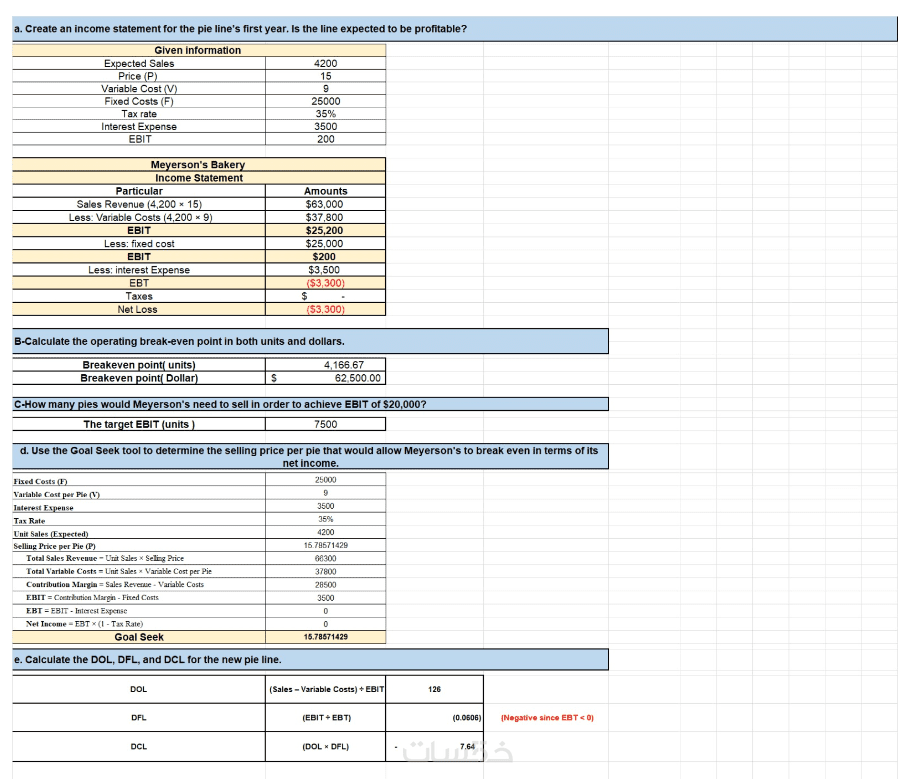Screen dimensions: 917x779
Task: Click the Sales Revenue $63,000 amount
Action: [325, 204]
